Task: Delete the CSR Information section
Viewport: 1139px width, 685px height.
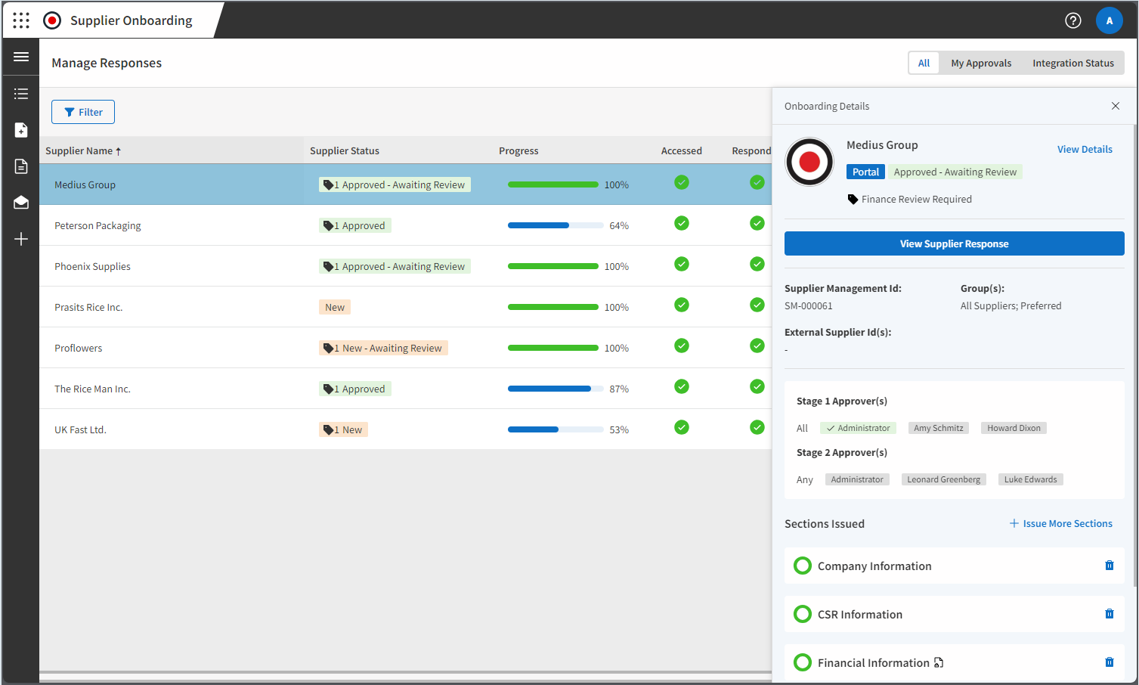Action: point(1109,614)
